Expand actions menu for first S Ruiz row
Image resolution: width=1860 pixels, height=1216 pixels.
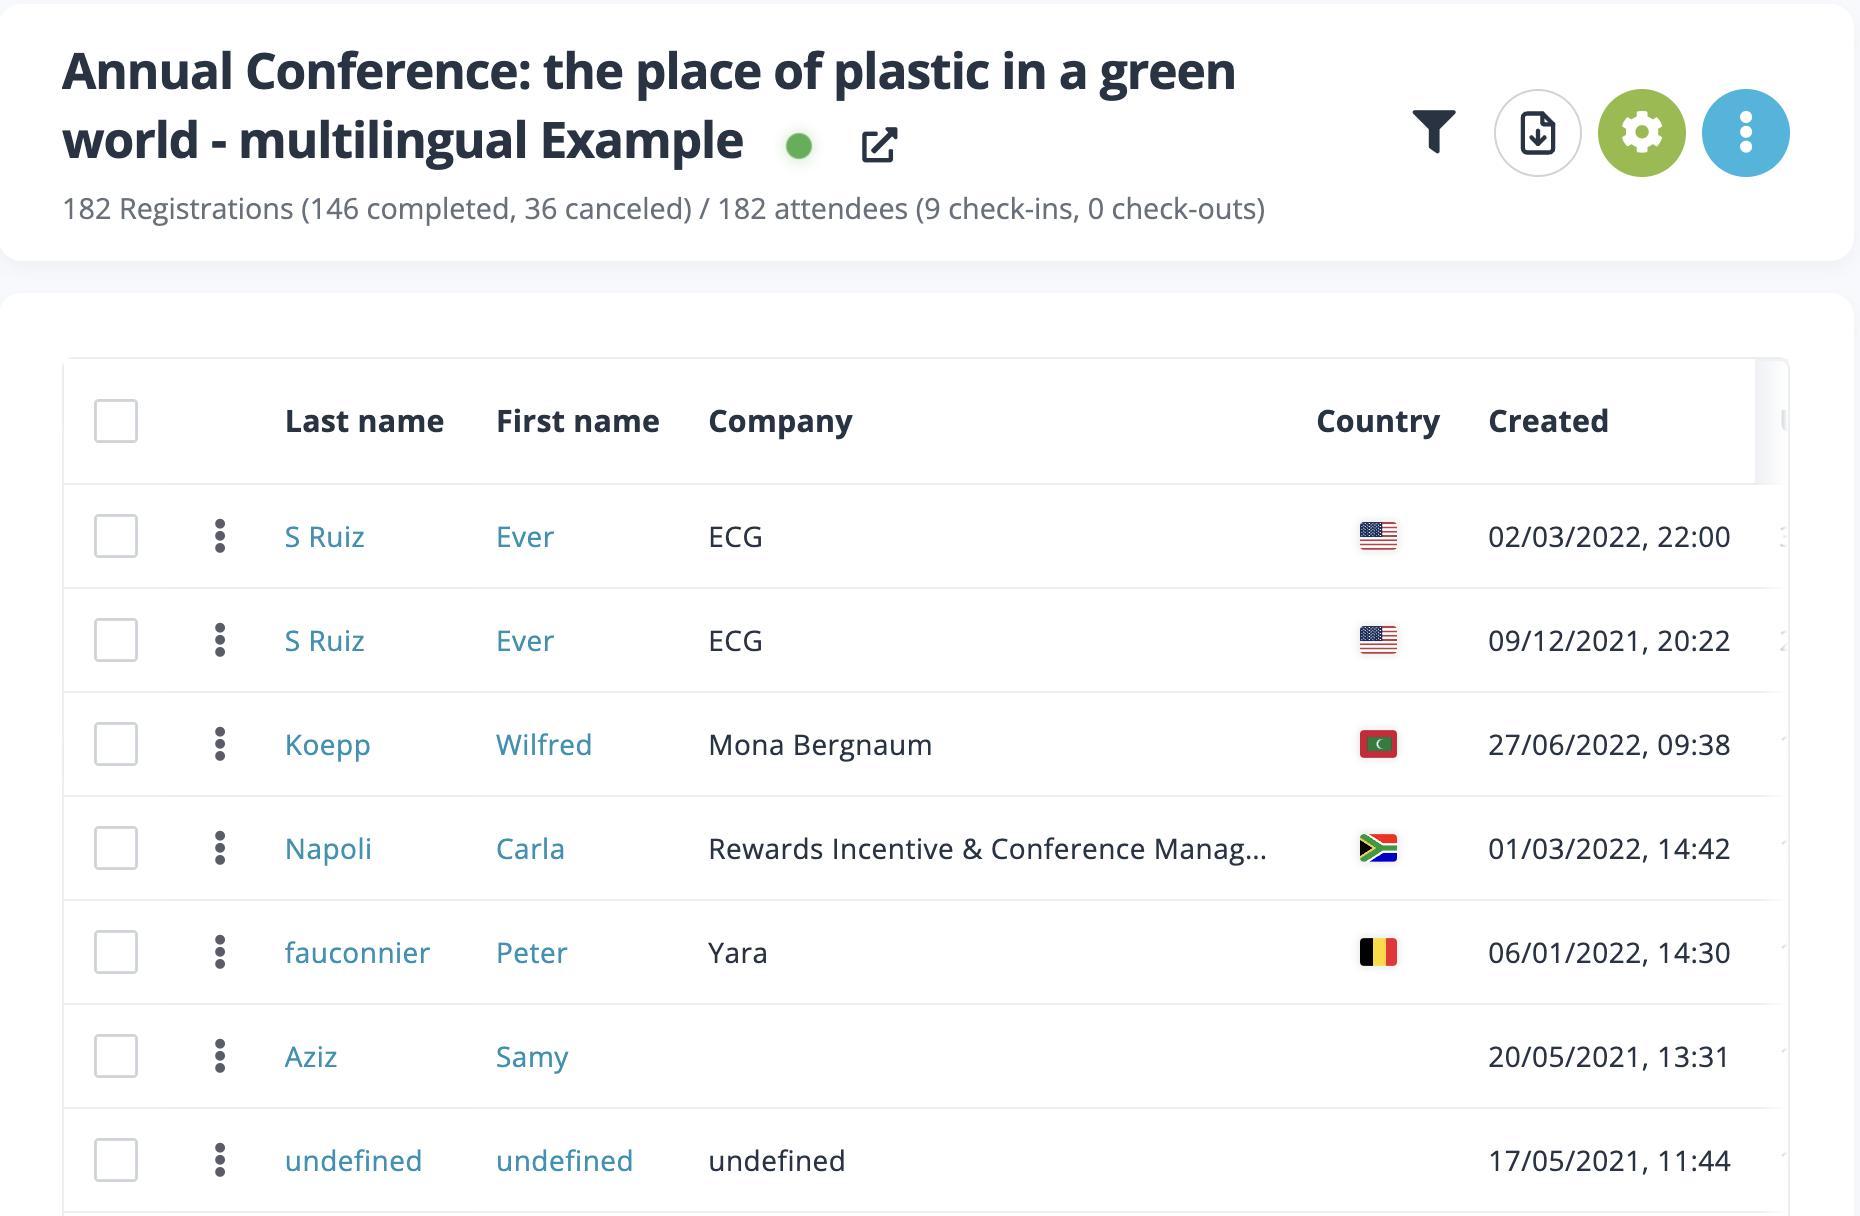220,536
